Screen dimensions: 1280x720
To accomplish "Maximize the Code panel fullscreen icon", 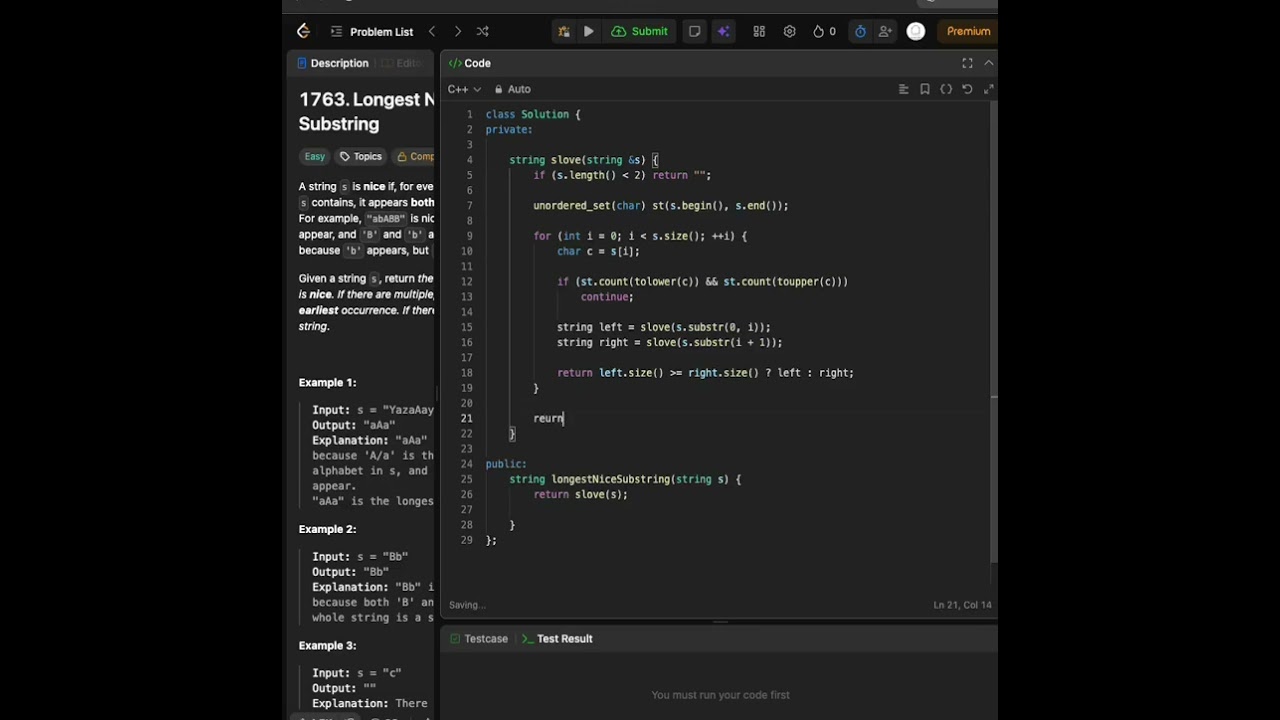I will (967, 63).
